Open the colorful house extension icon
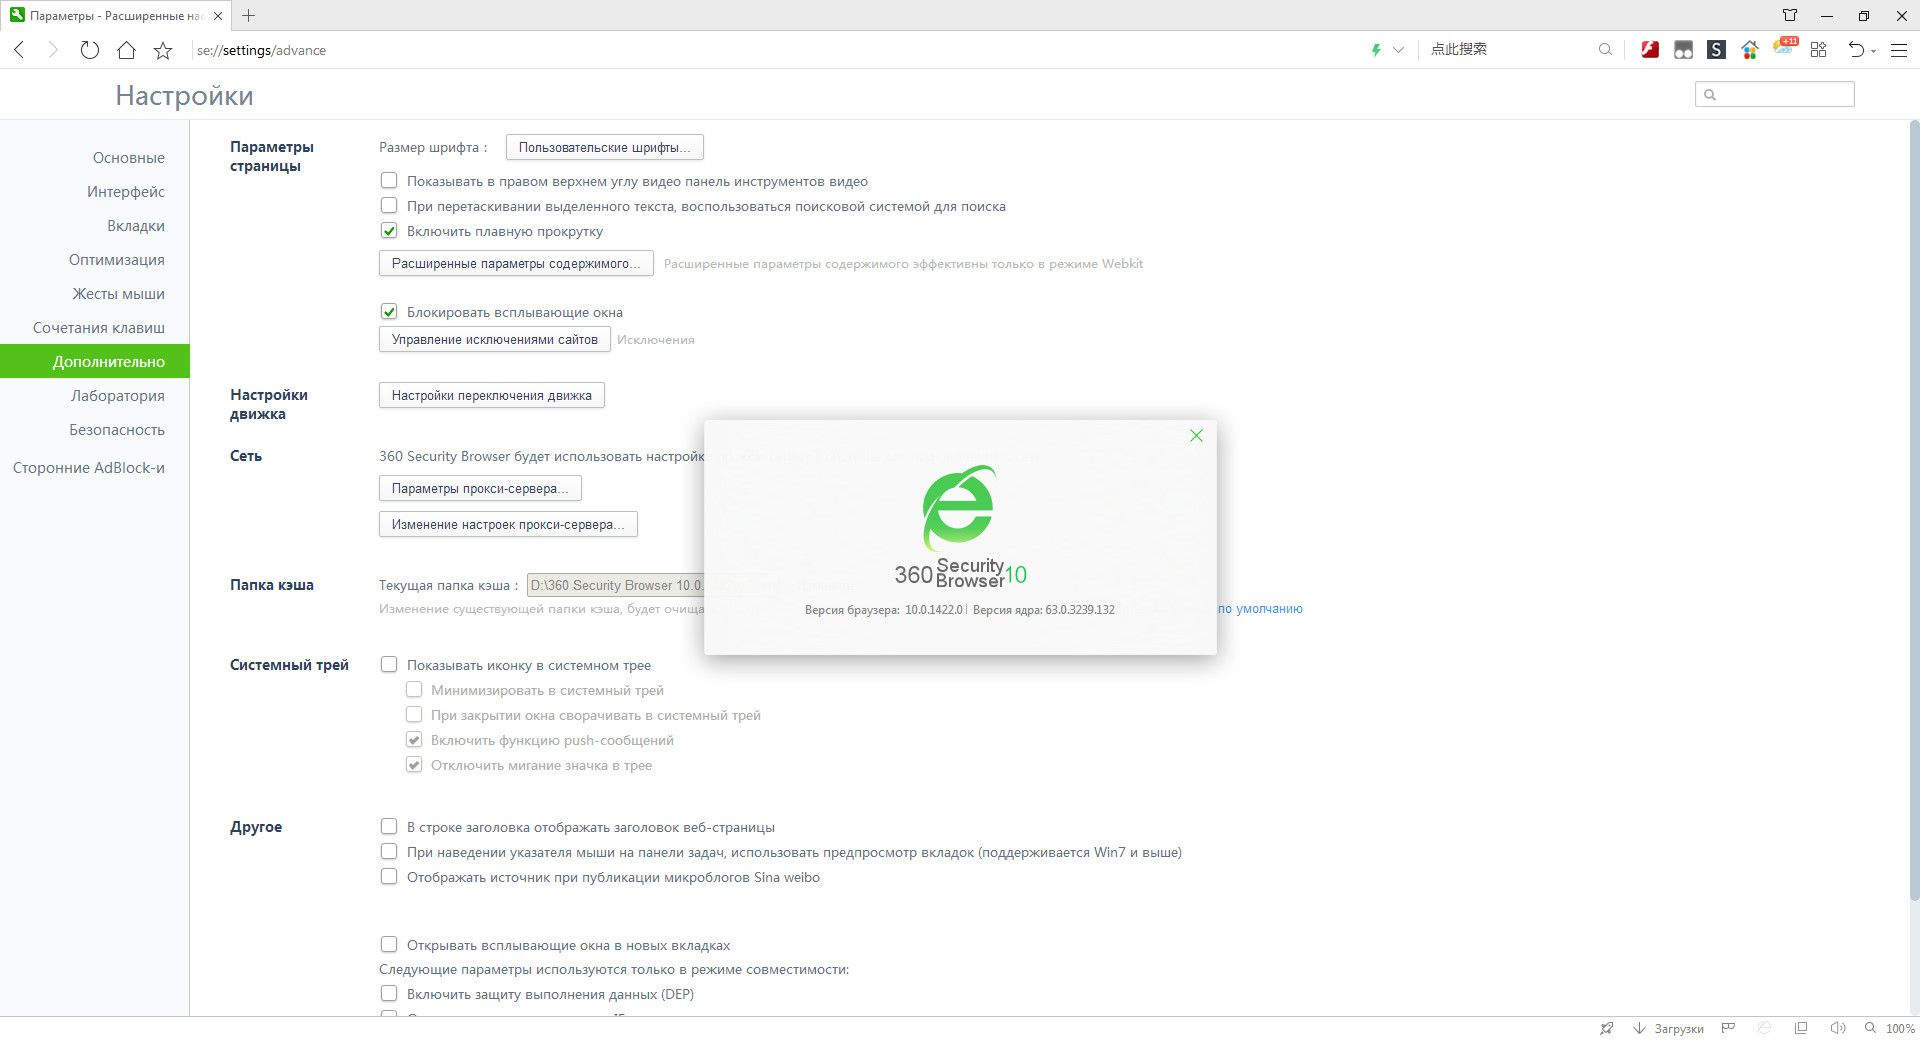Image resolution: width=1920 pixels, height=1040 pixels. coord(1749,50)
